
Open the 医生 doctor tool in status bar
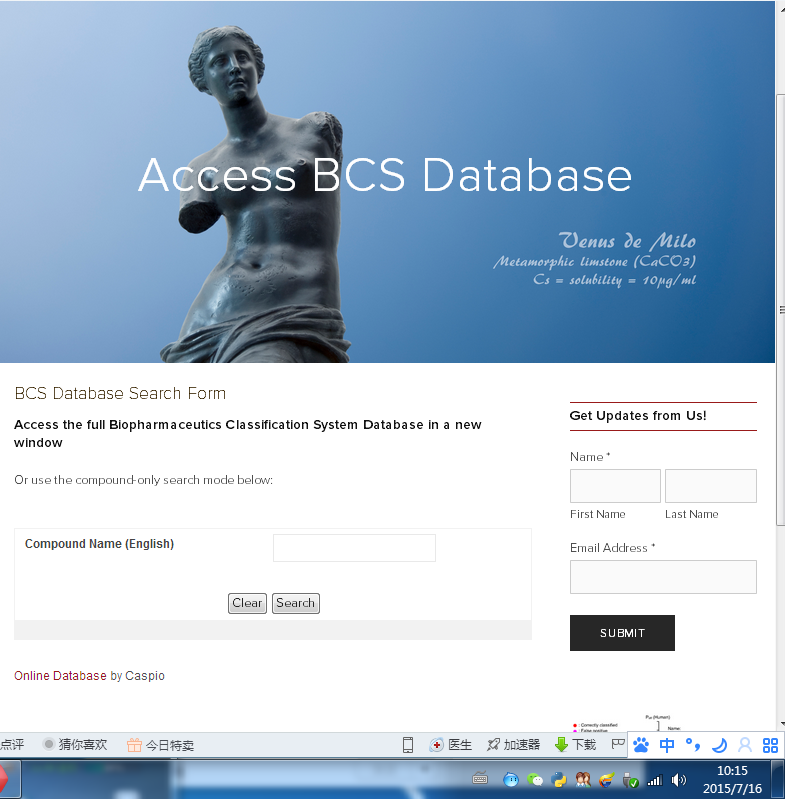tap(451, 745)
